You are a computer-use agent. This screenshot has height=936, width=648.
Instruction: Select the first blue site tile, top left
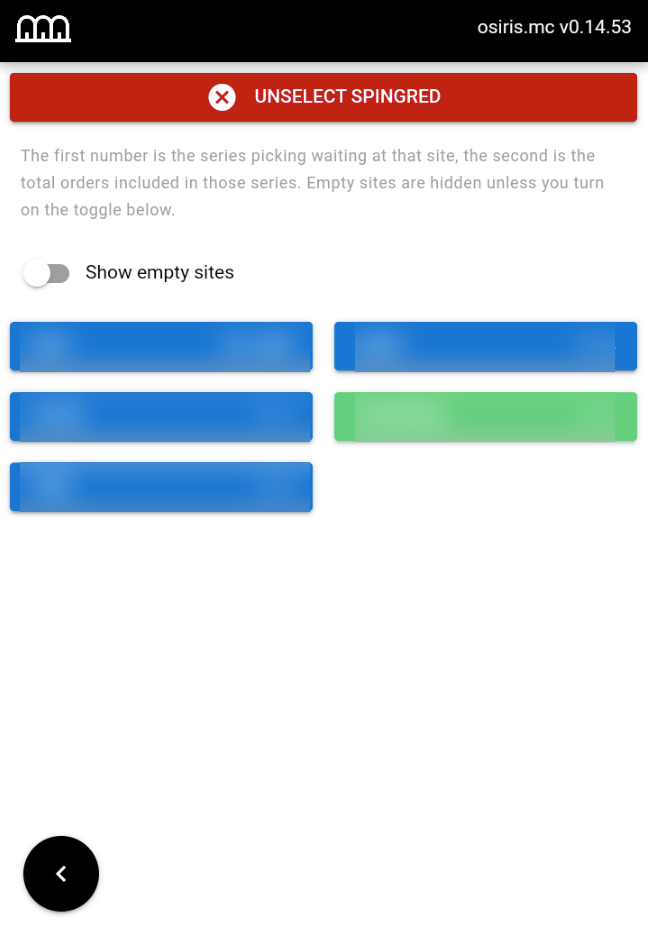pos(161,347)
